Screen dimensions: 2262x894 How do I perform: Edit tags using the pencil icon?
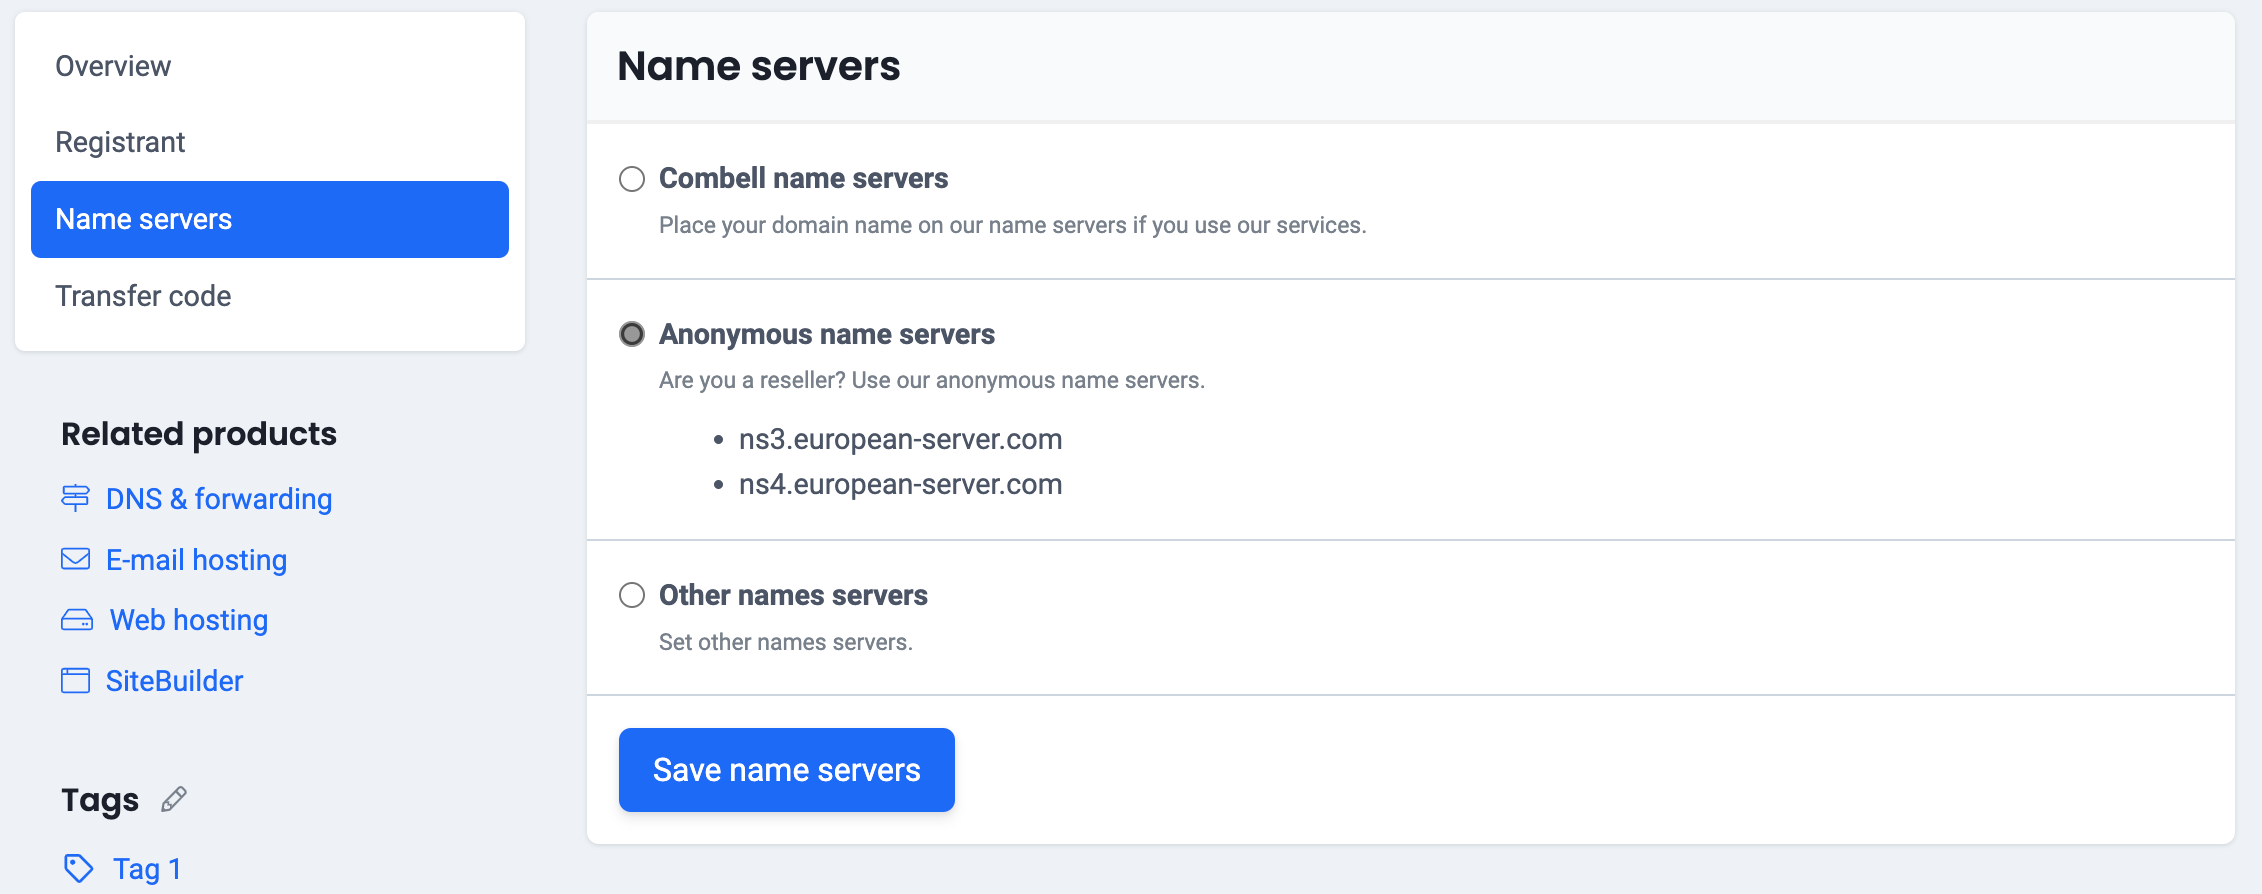174,799
